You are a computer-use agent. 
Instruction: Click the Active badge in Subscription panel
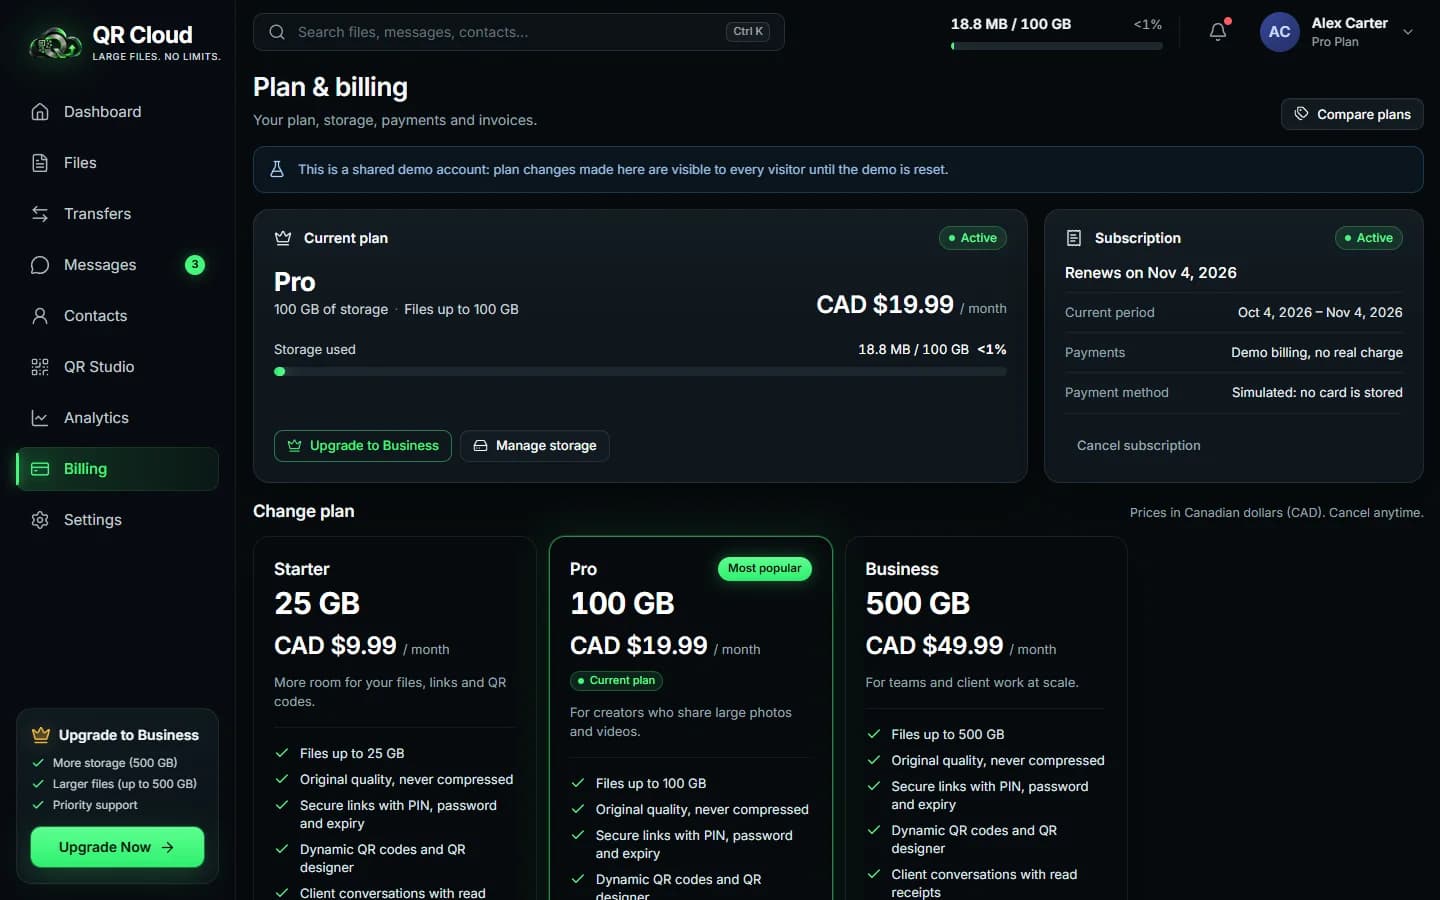click(x=1369, y=238)
